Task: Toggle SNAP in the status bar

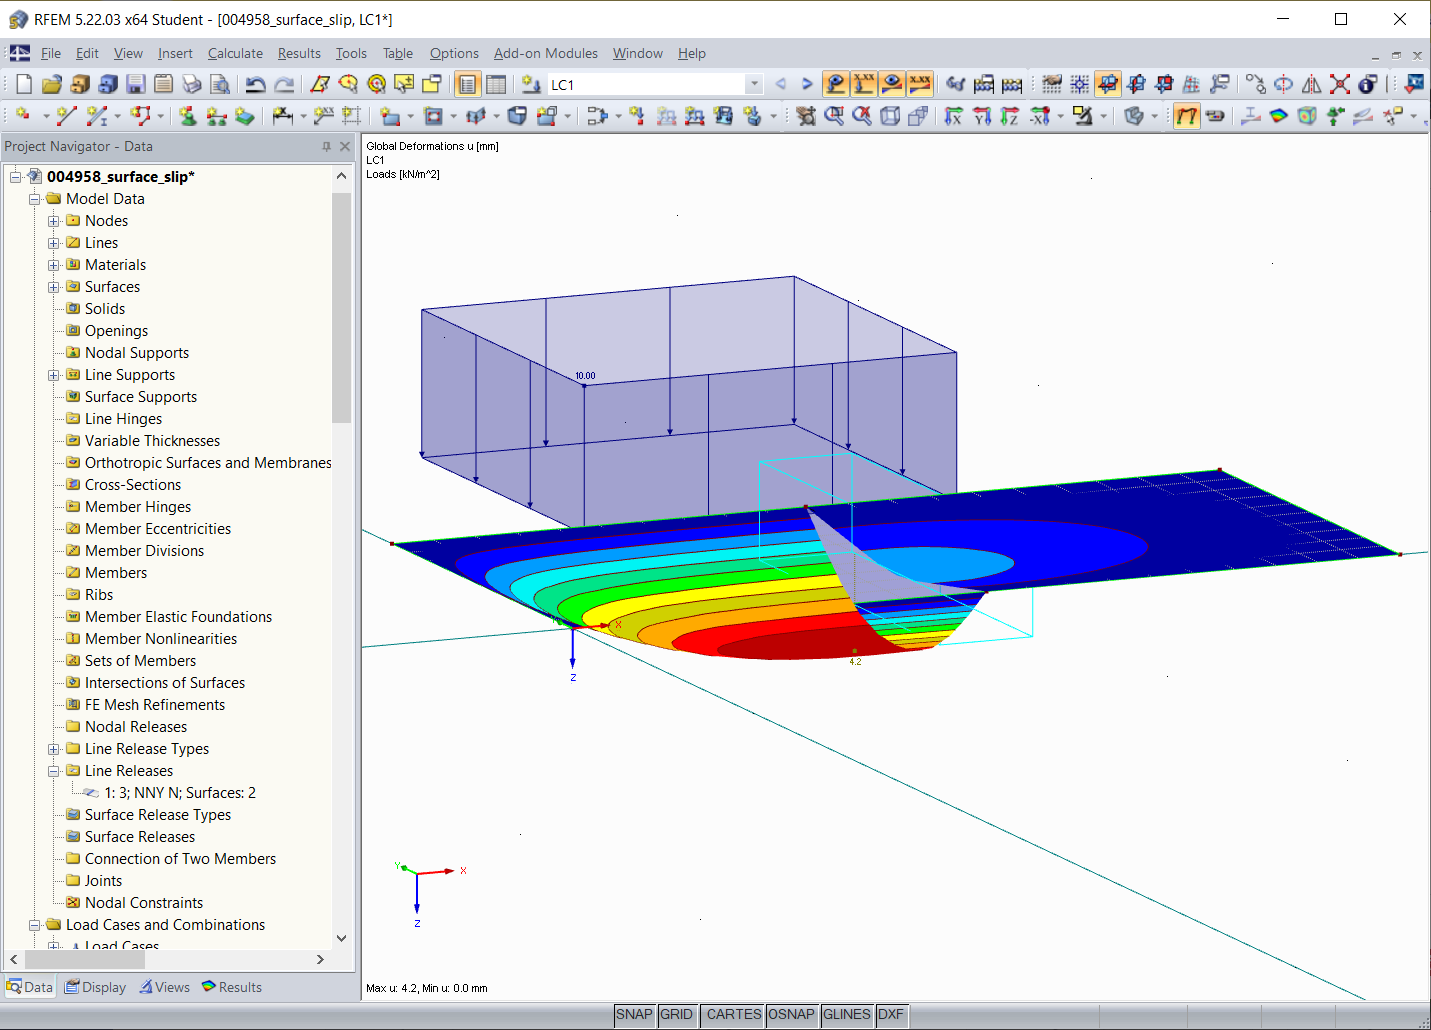Action: click(634, 1014)
